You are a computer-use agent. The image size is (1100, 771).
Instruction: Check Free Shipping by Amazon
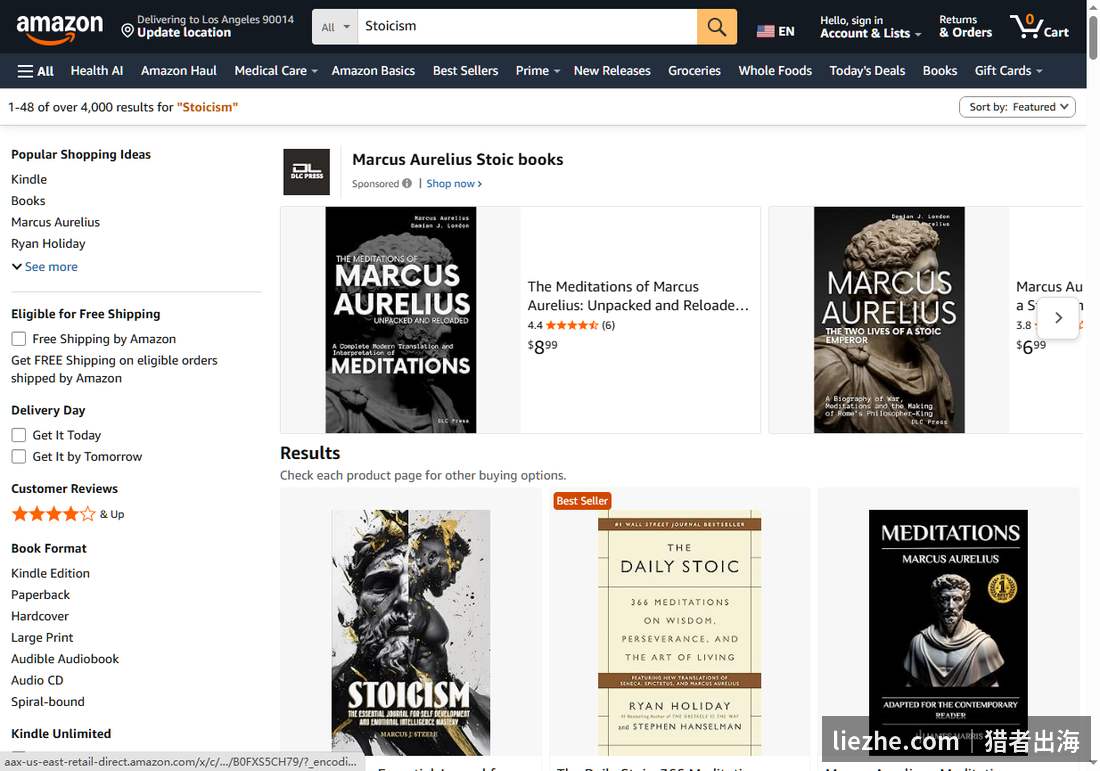[19, 339]
